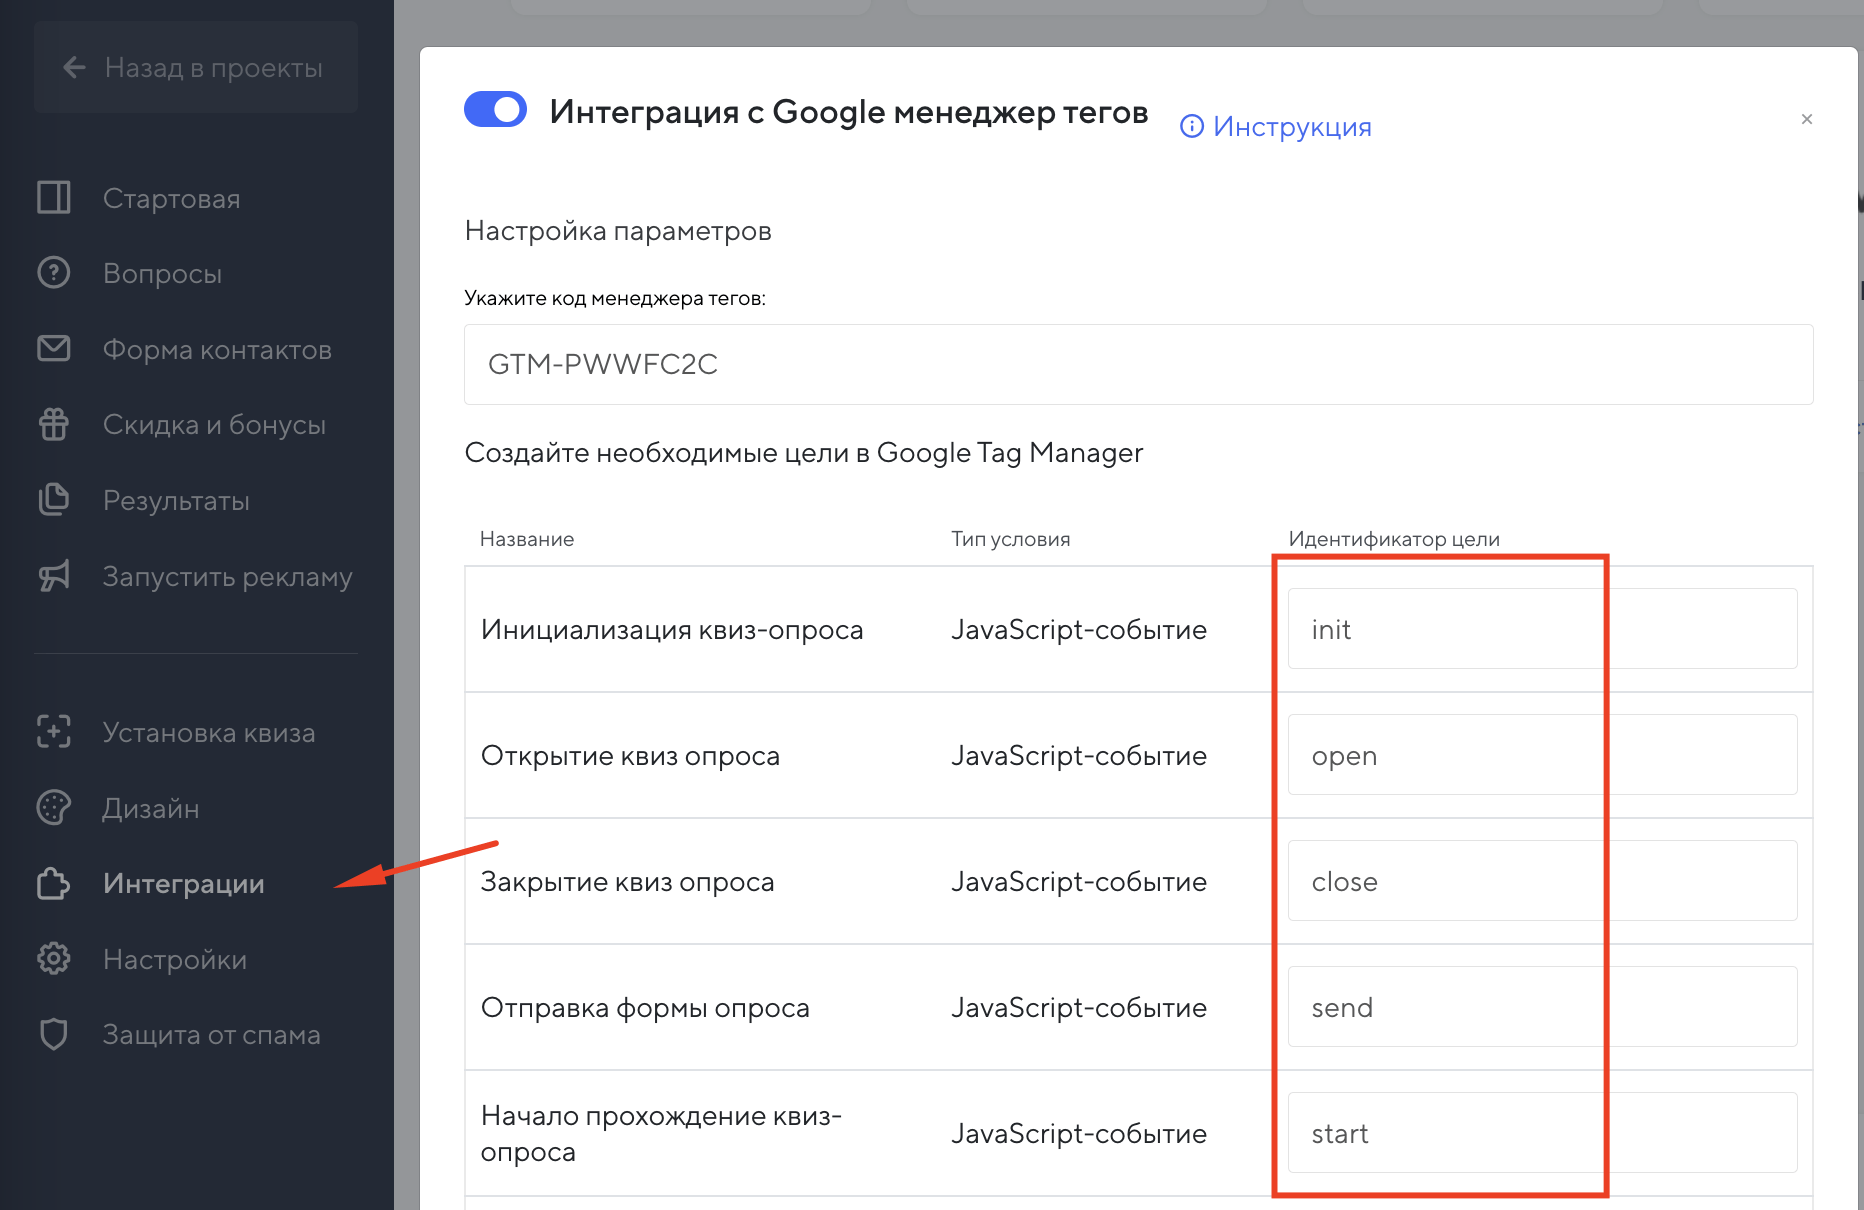Click the send goal identifier field
The height and width of the screenshot is (1210, 1864).
click(1542, 1007)
